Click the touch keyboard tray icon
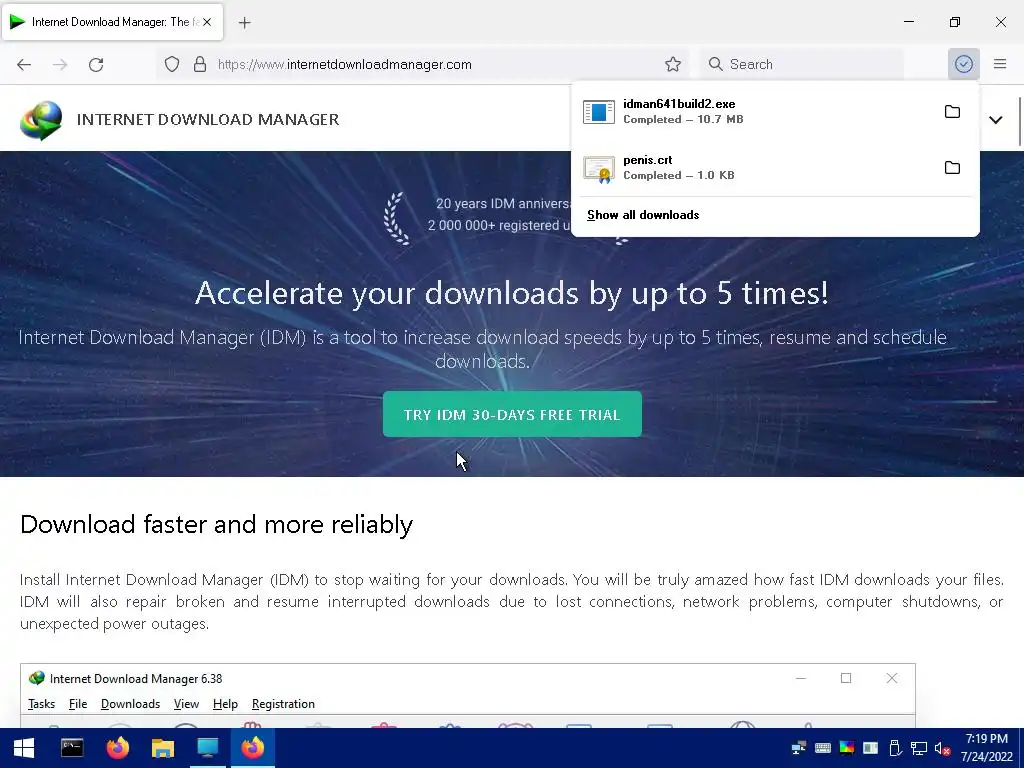This screenshot has width=1024, height=768. point(823,748)
